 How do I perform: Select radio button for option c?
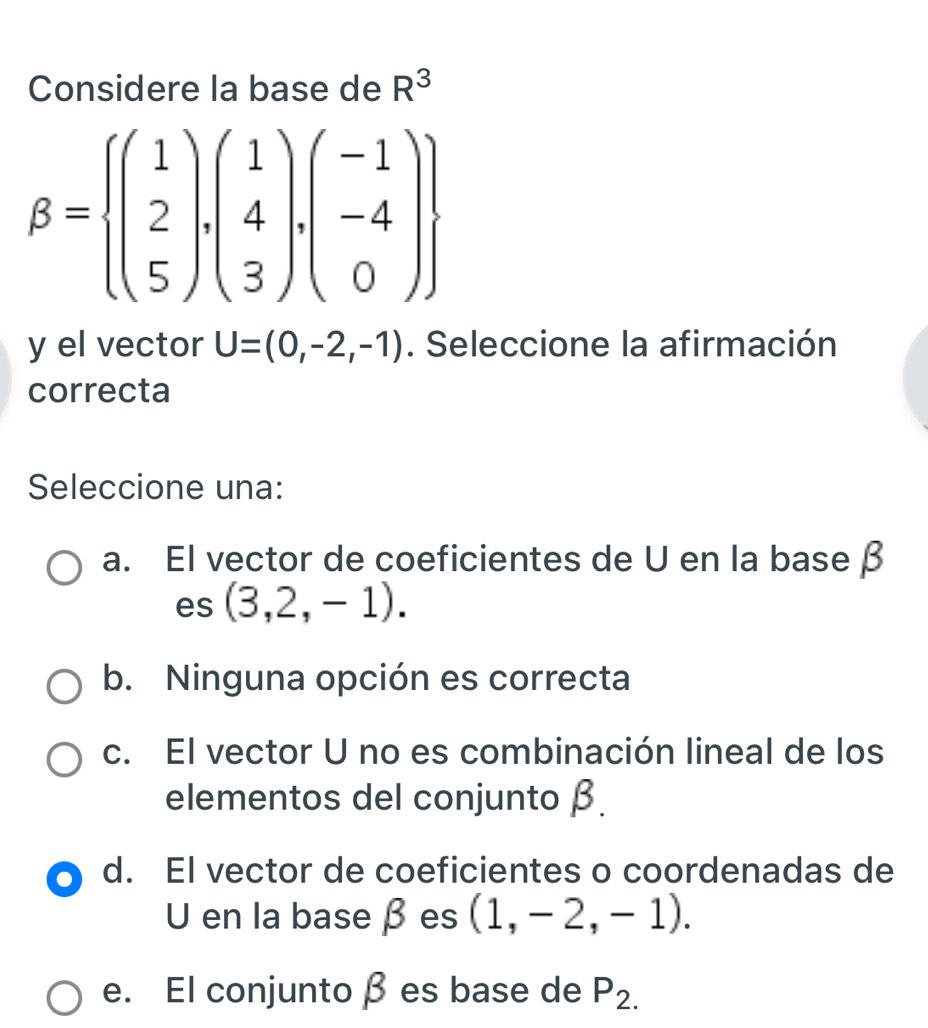pos(68,760)
